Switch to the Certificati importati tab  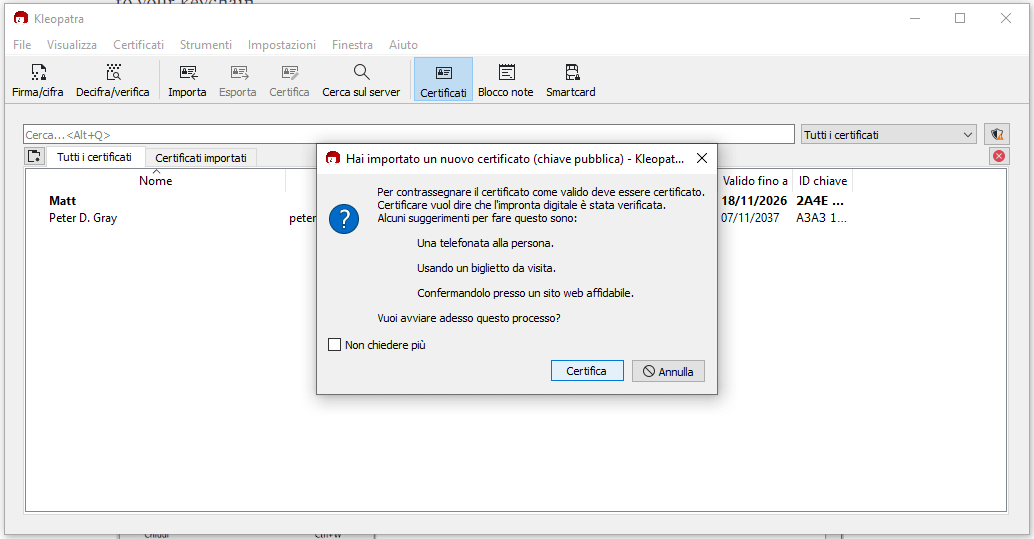pyautogui.click(x=201, y=158)
